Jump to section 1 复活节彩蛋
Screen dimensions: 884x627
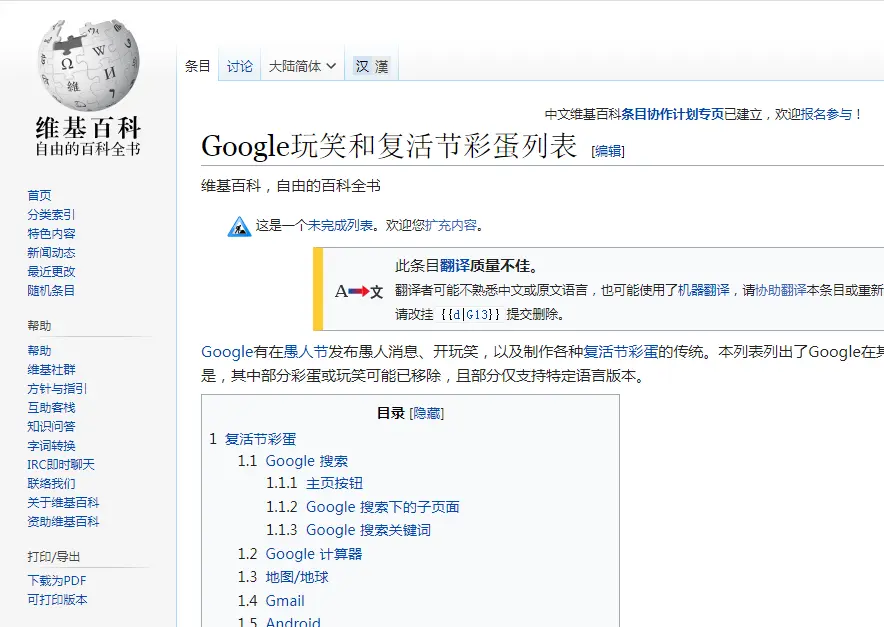pos(260,439)
